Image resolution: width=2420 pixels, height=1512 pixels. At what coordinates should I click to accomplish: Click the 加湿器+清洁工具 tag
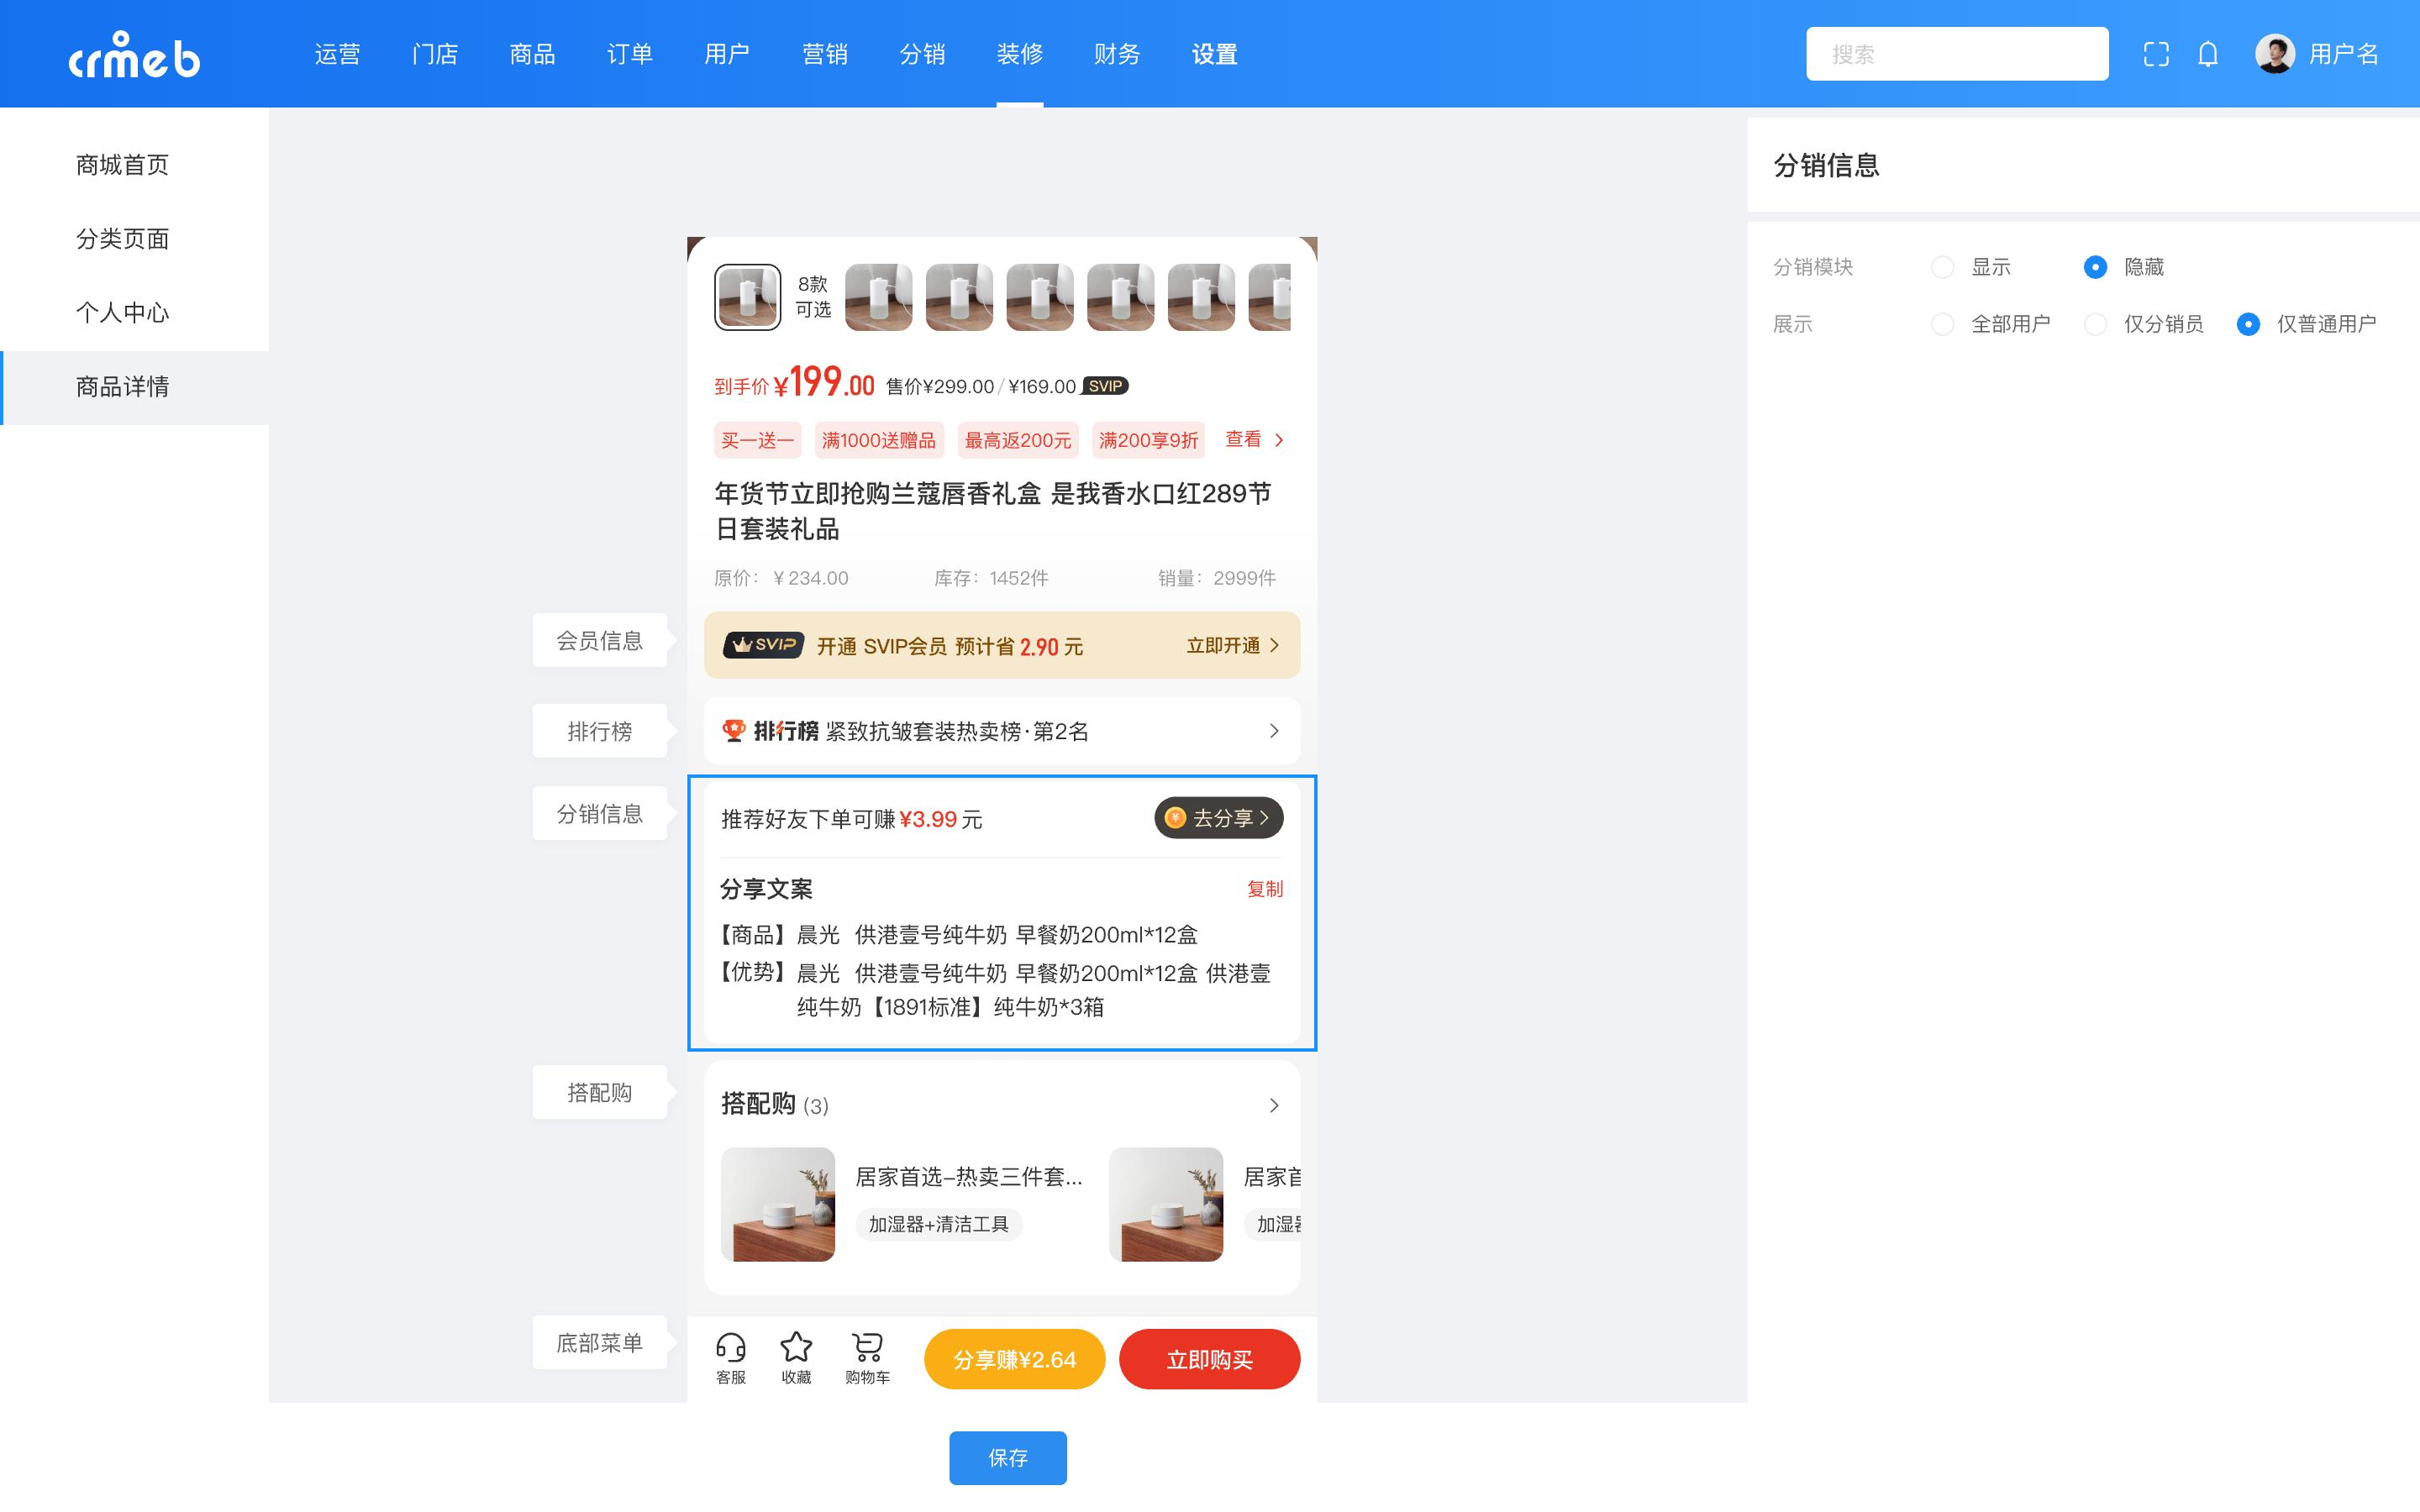point(938,1224)
